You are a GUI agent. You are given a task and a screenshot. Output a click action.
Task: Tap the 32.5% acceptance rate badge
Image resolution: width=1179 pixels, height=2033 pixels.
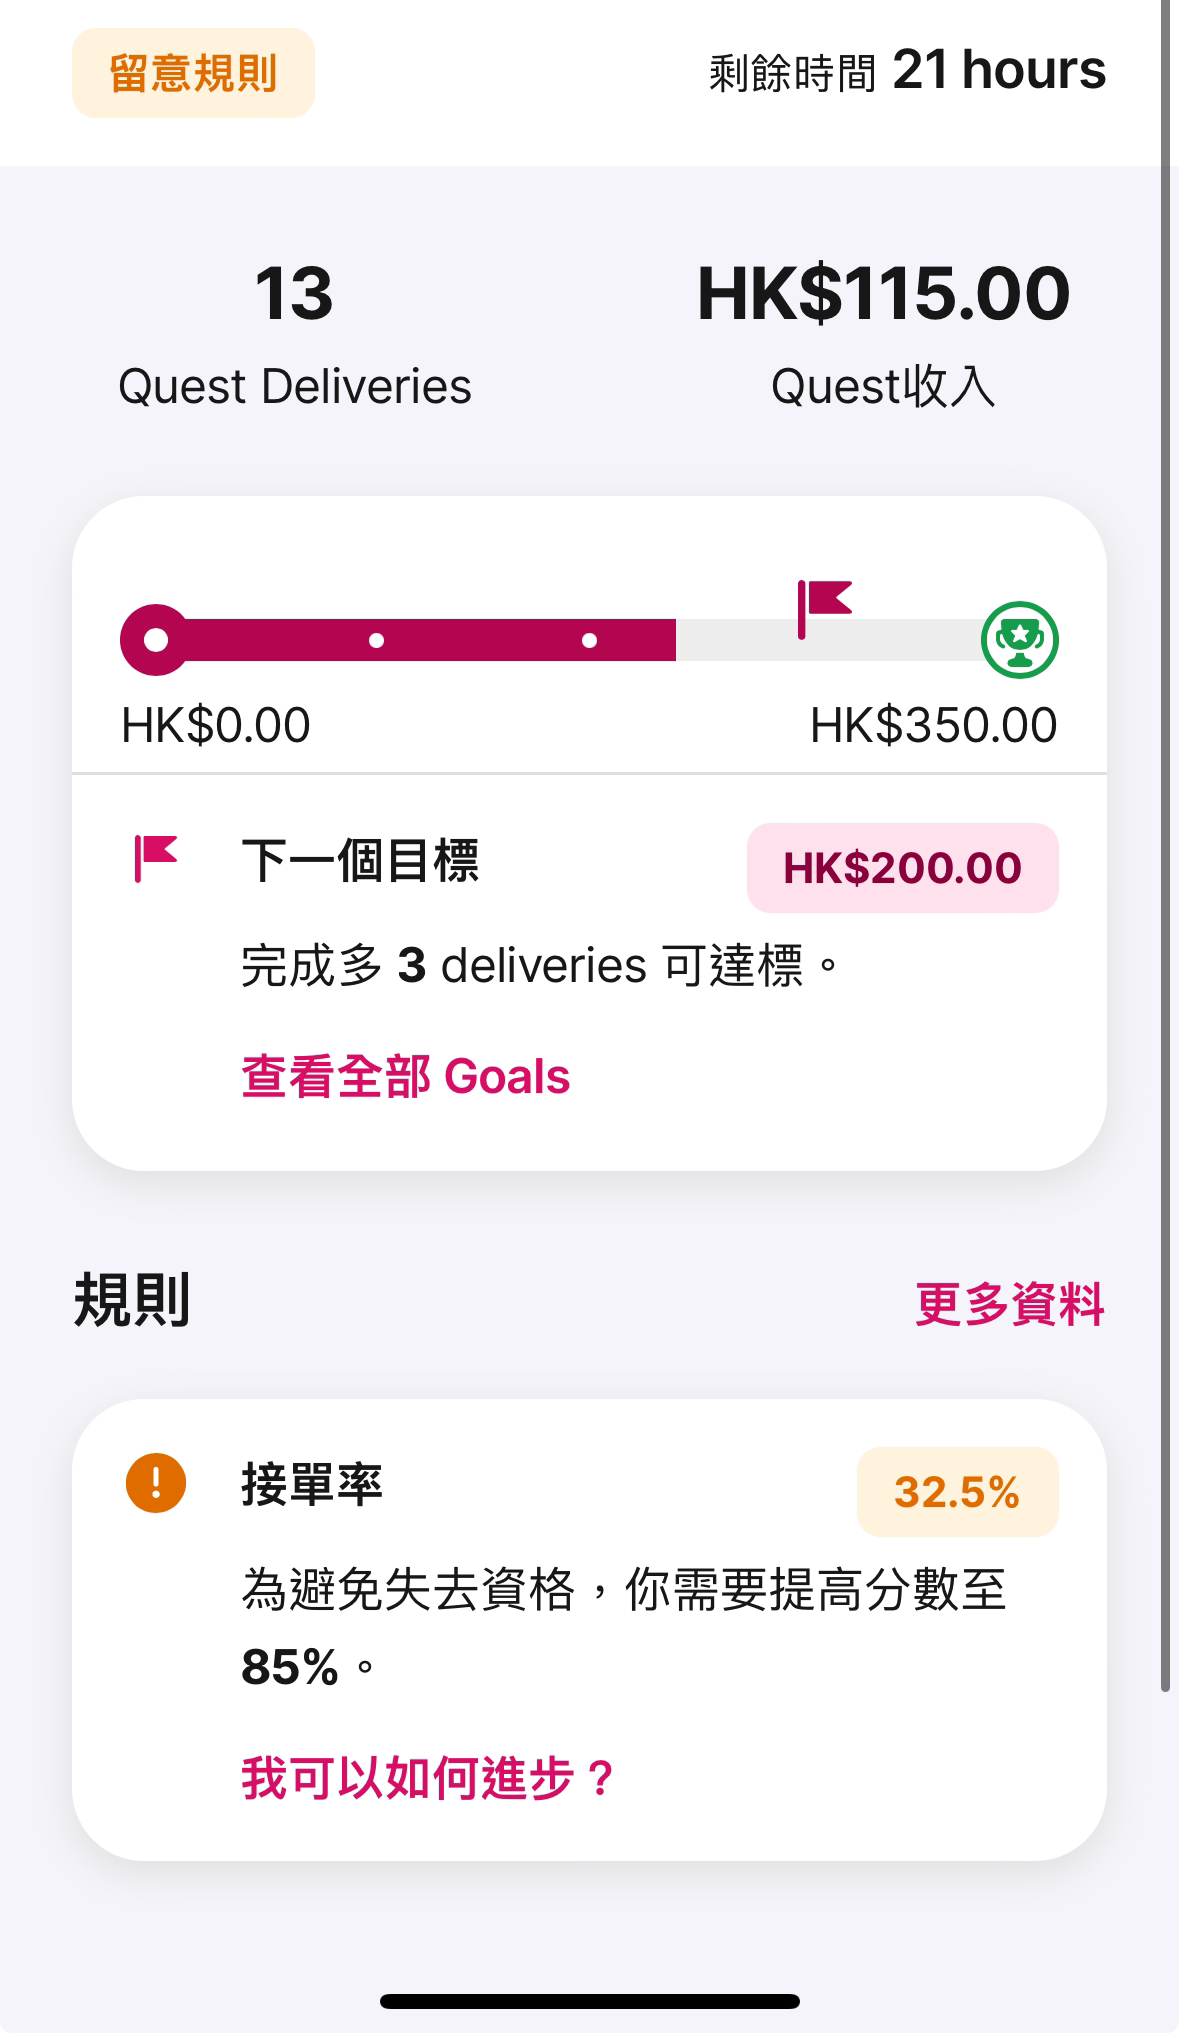pos(957,1492)
